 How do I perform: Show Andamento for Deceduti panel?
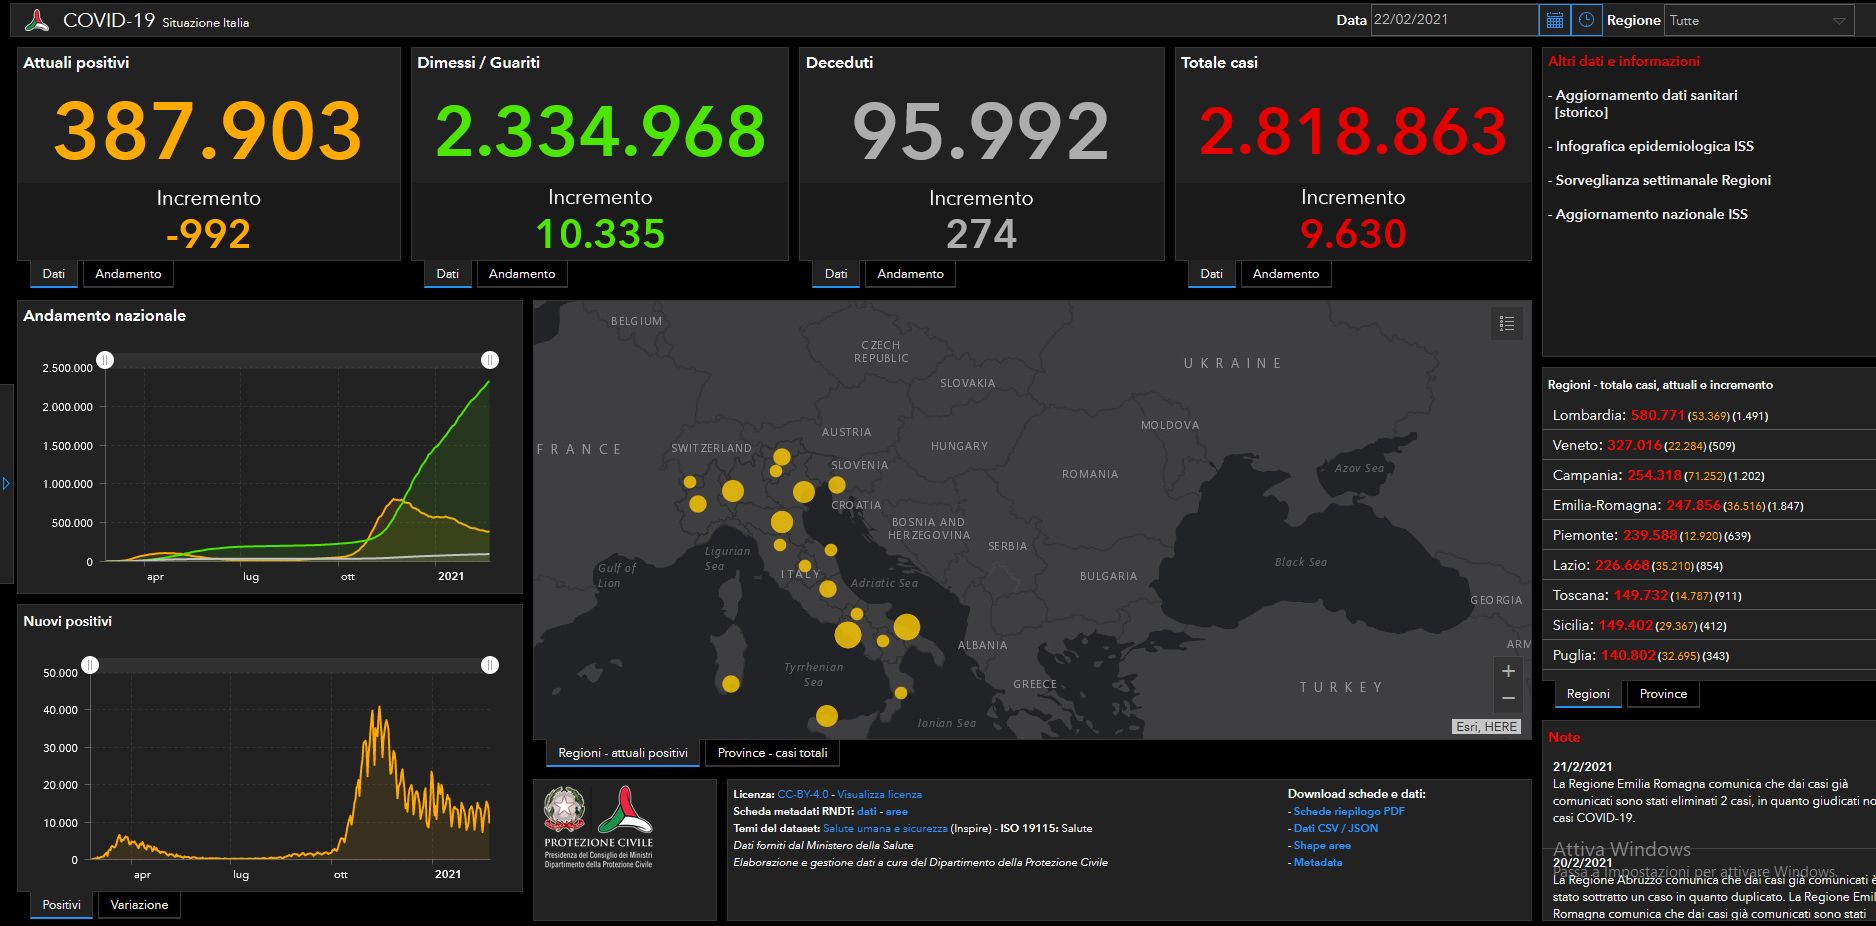pyautogui.click(x=910, y=274)
